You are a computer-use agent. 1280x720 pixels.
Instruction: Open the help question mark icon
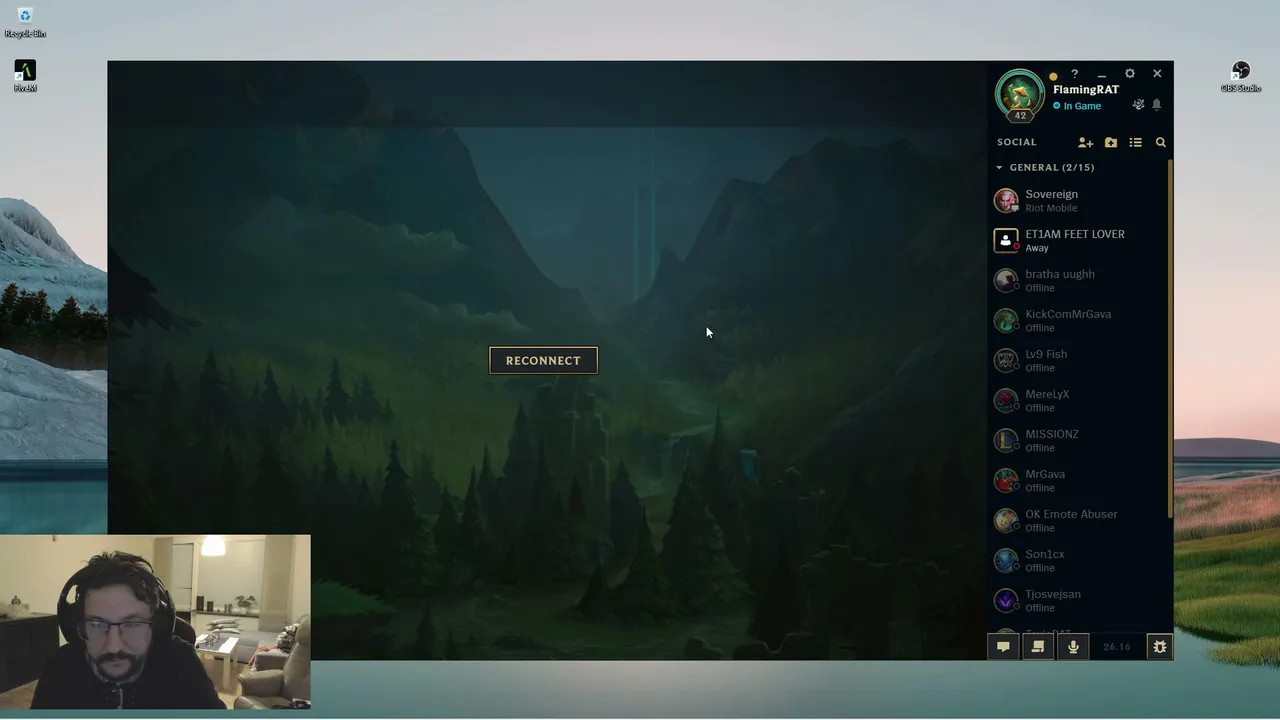1075,74
